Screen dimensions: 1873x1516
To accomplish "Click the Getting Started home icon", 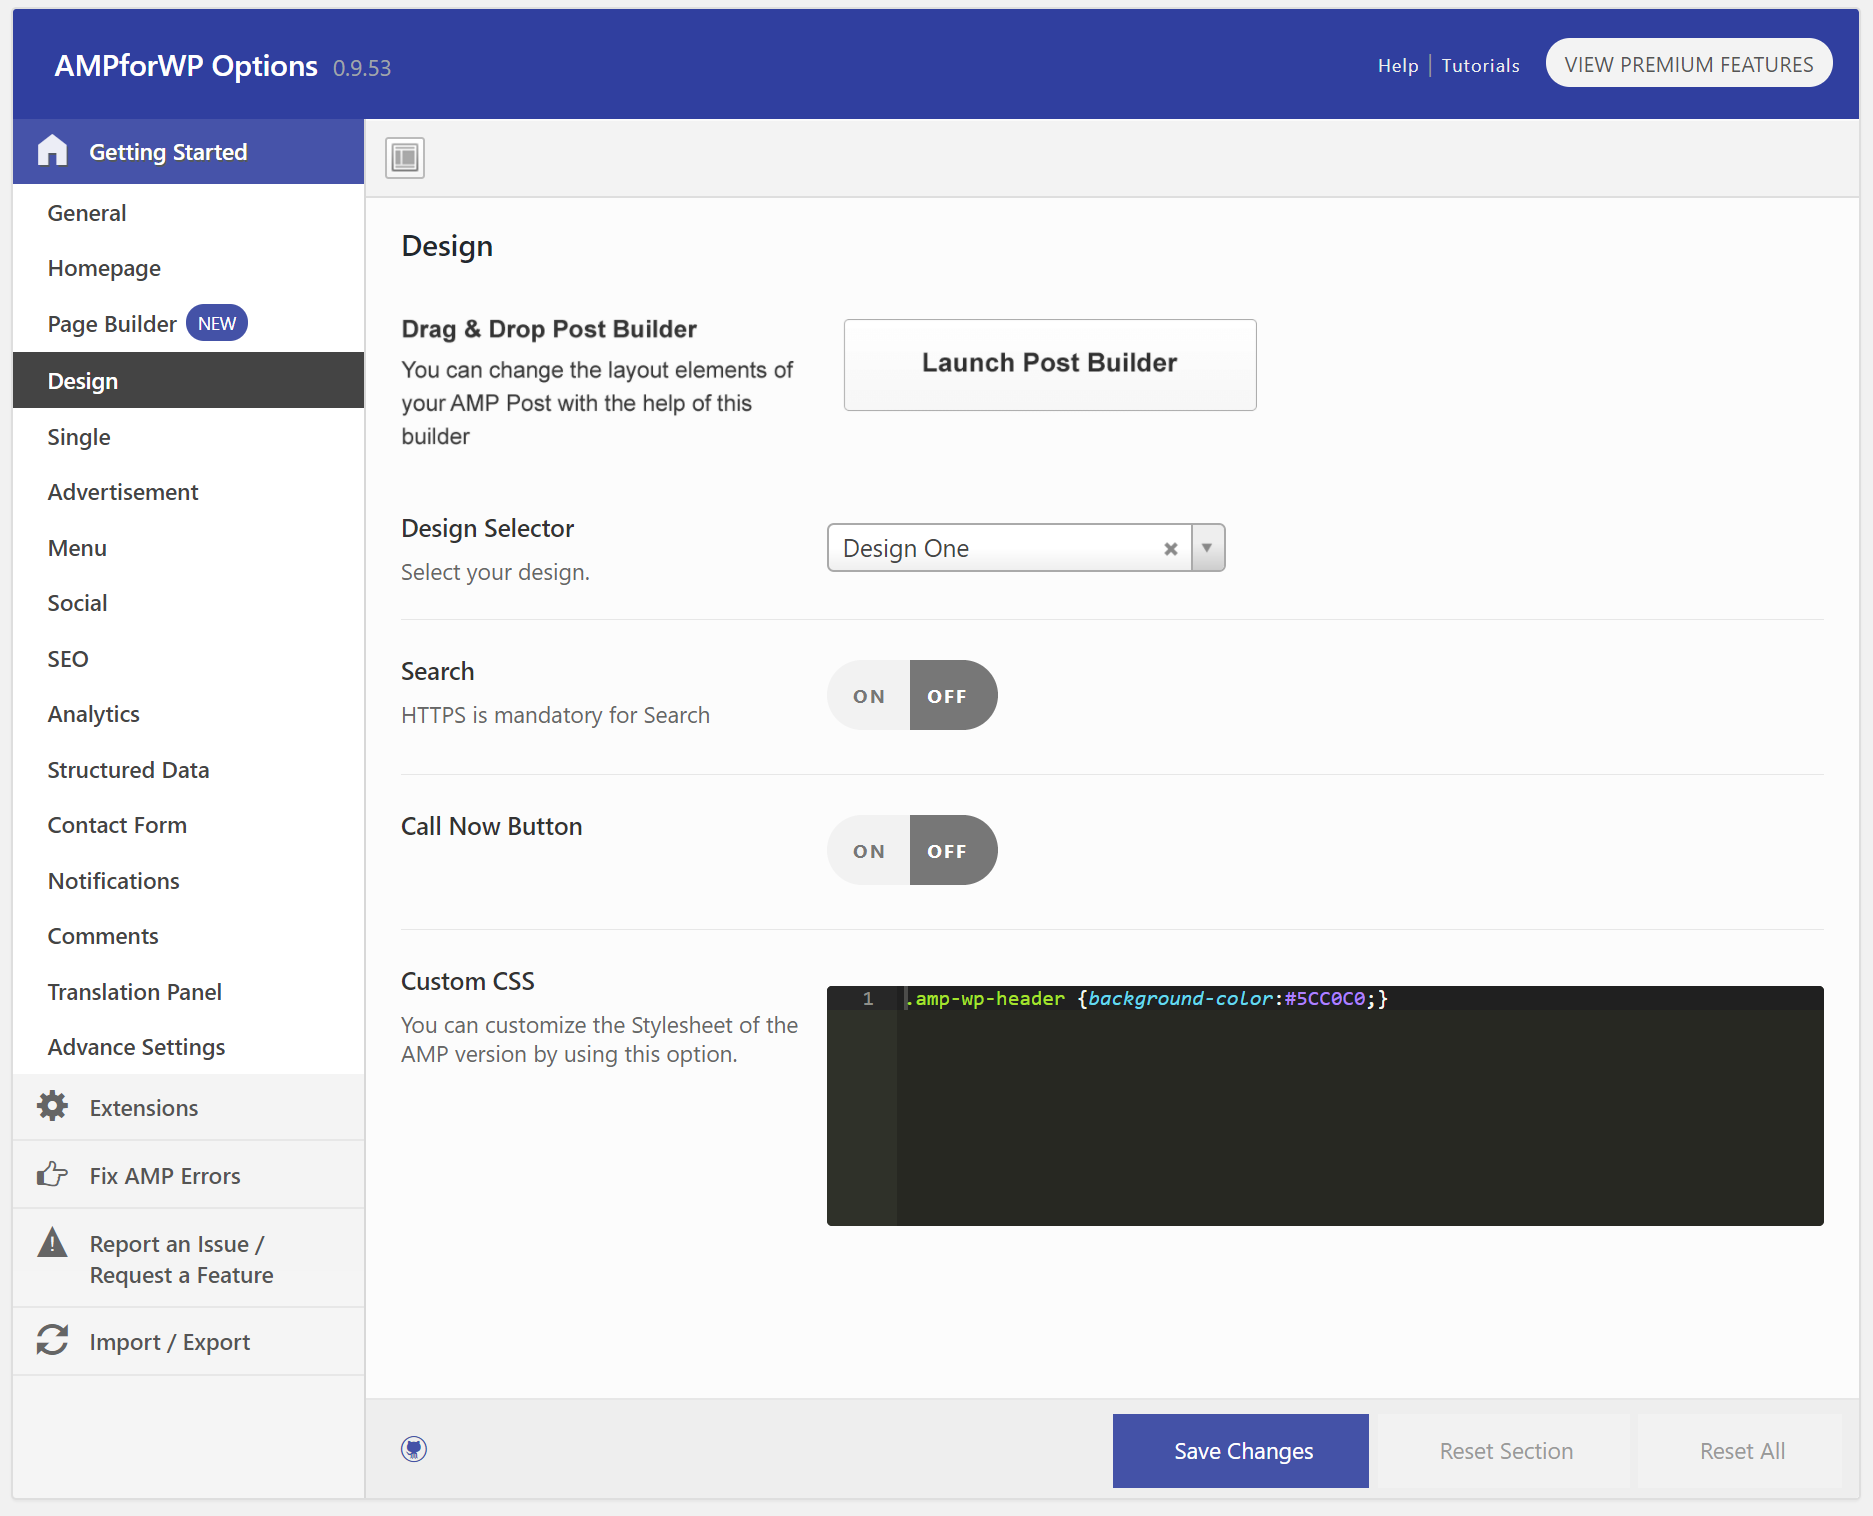I will click(x=52, y=151).
